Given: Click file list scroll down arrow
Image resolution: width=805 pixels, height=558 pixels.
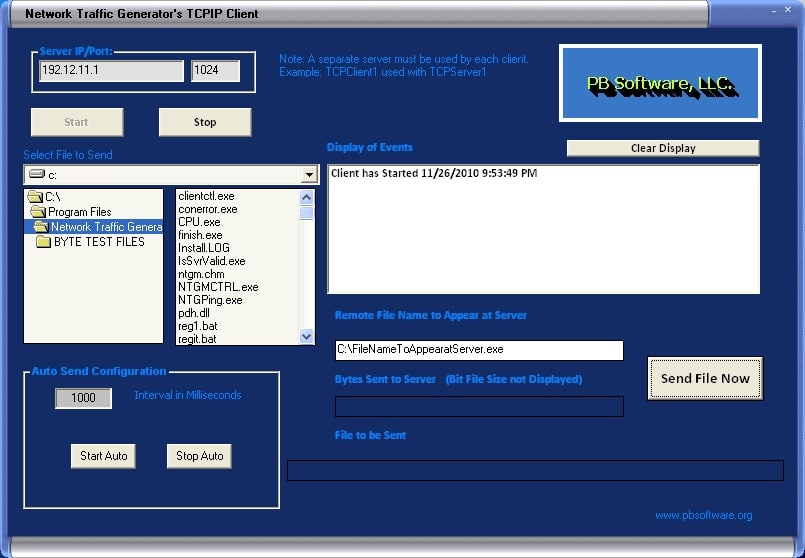Looking at the screenshot, I should 306,337.
